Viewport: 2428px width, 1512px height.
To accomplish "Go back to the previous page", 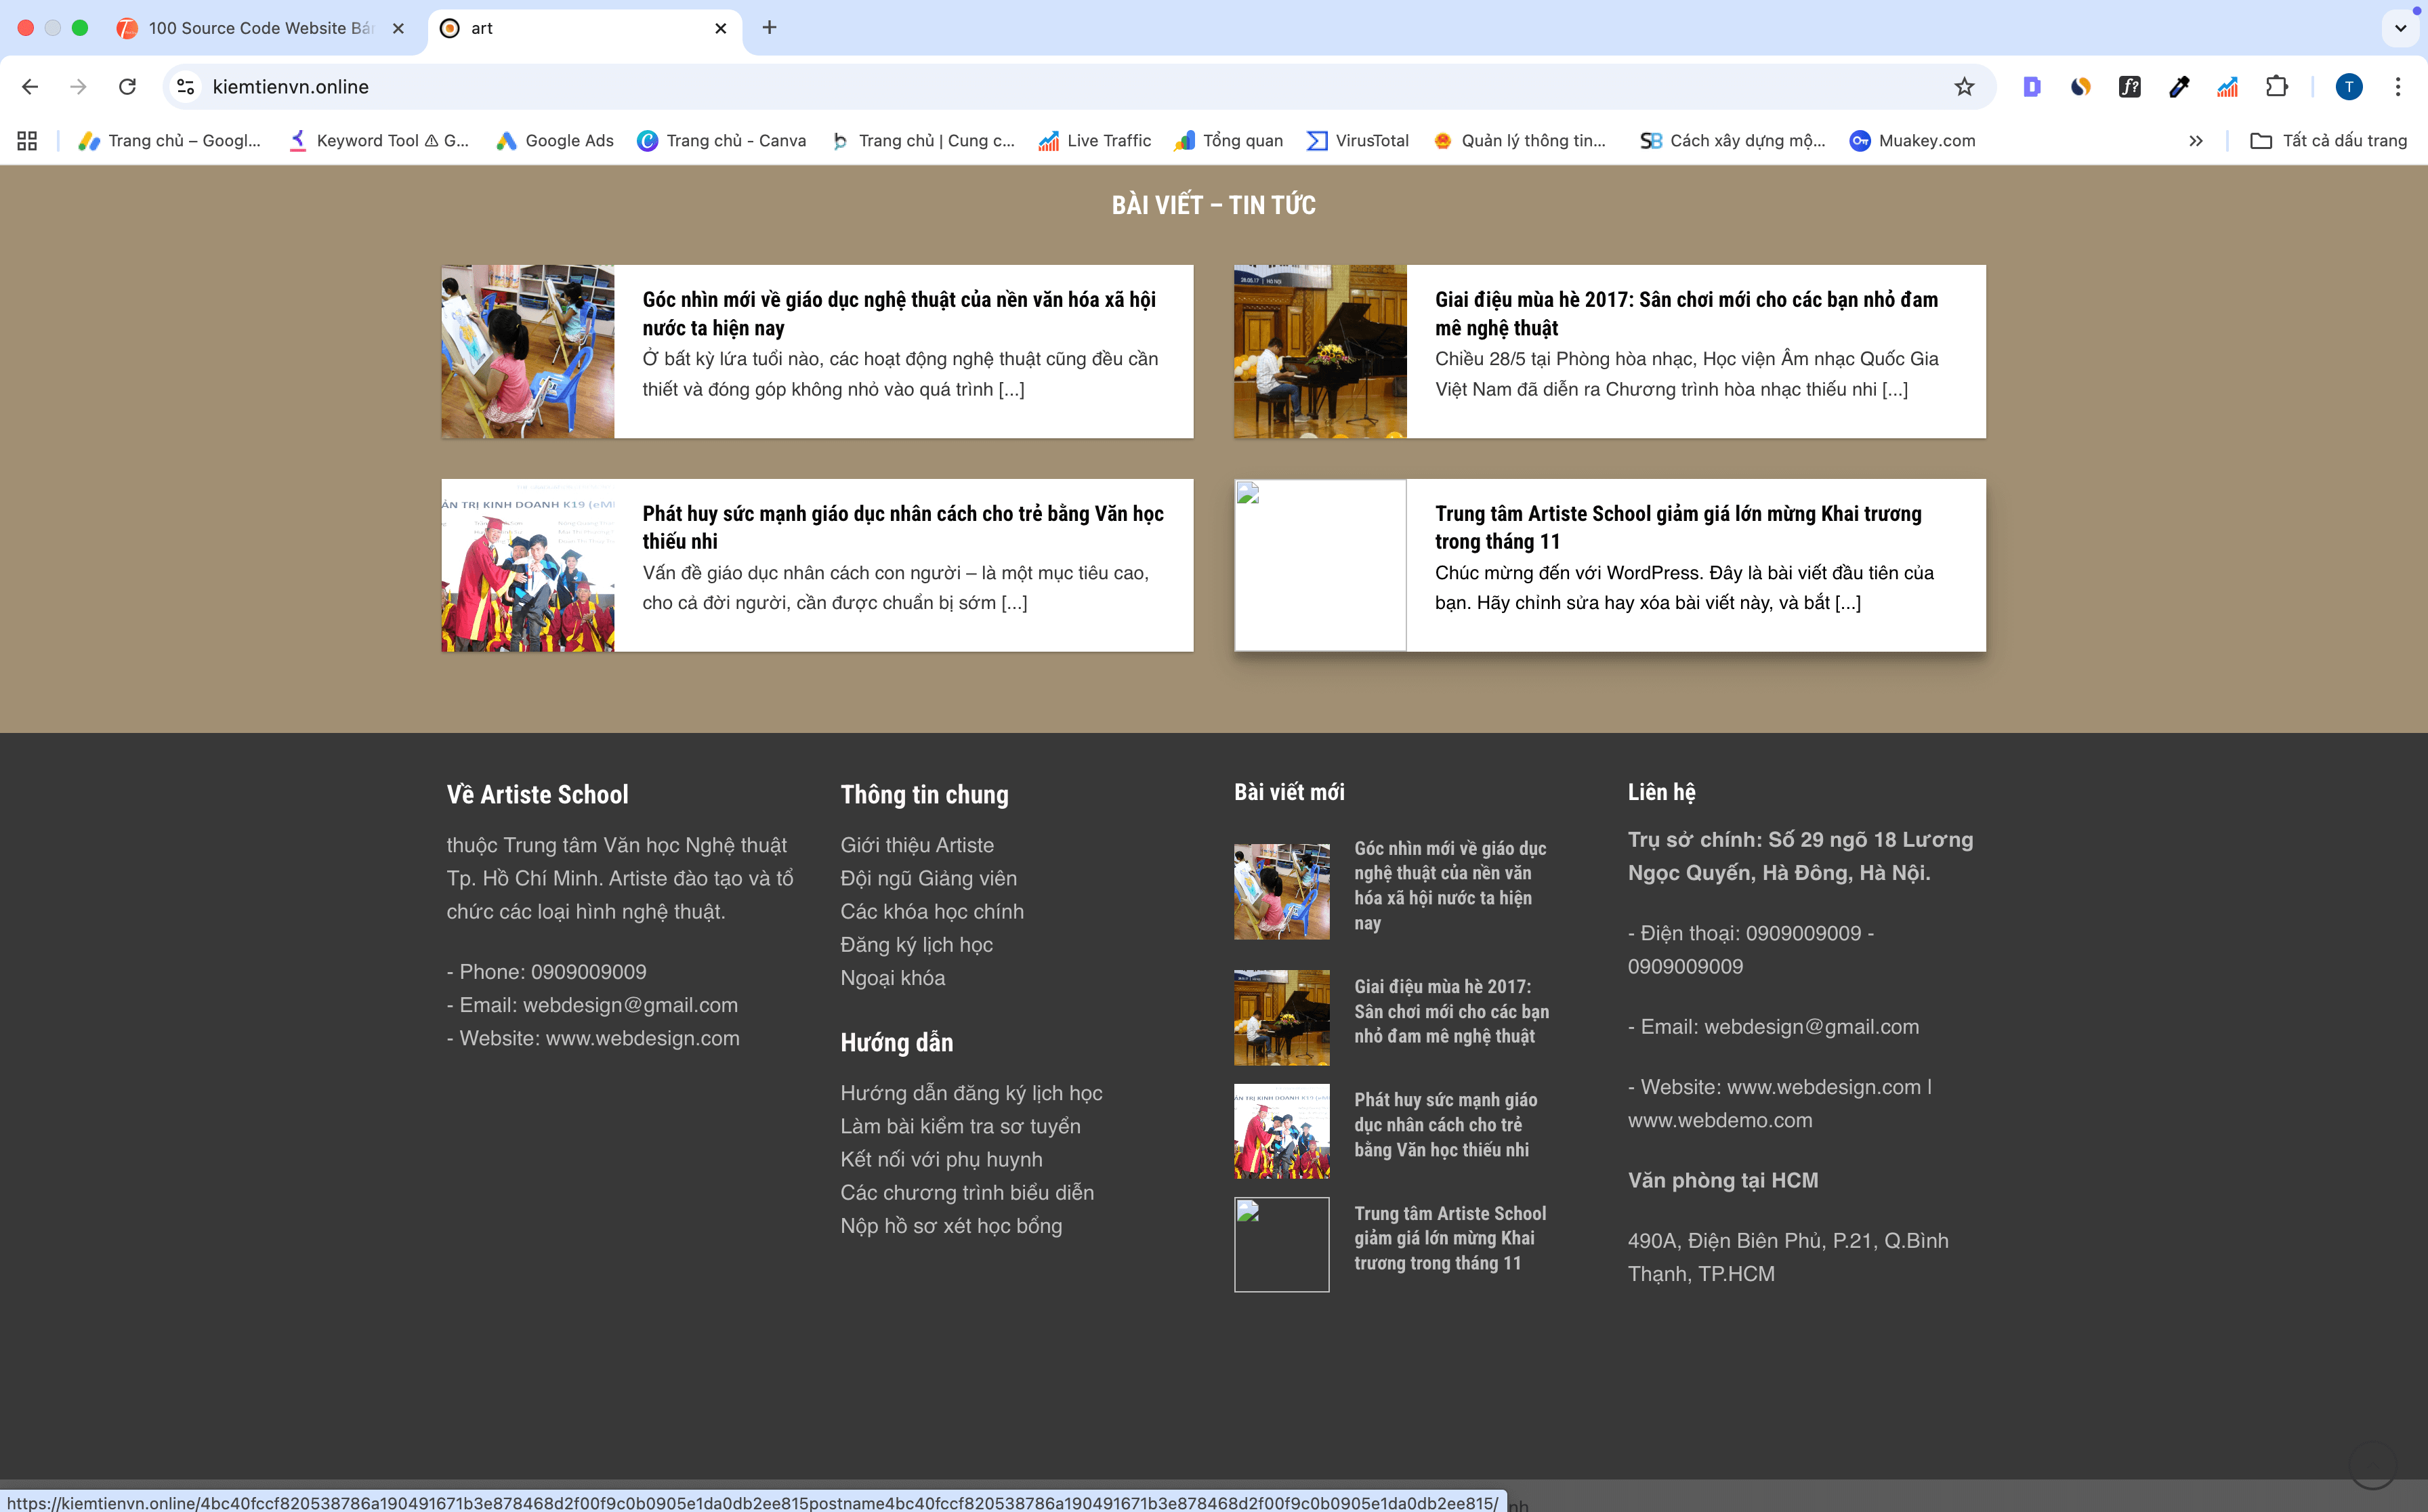I will [30, 87].
